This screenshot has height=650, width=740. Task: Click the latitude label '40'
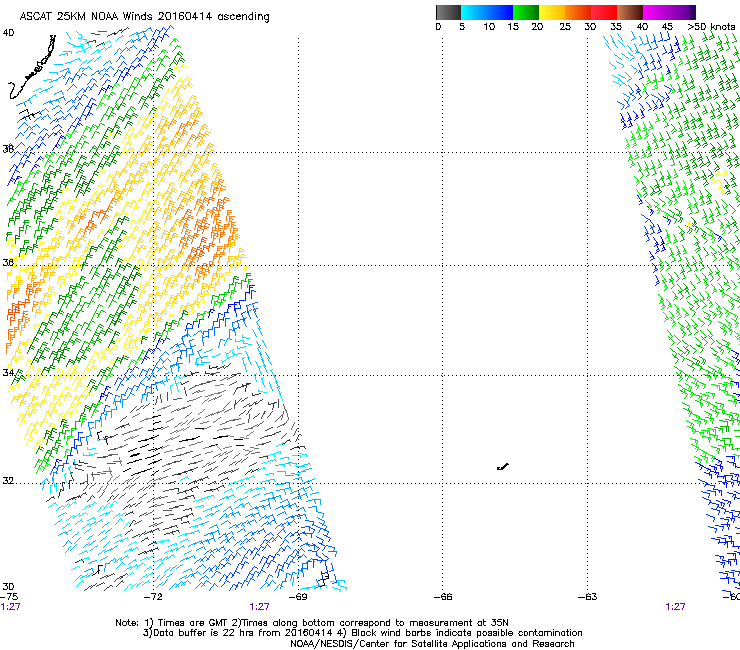[x=8, y=33]
